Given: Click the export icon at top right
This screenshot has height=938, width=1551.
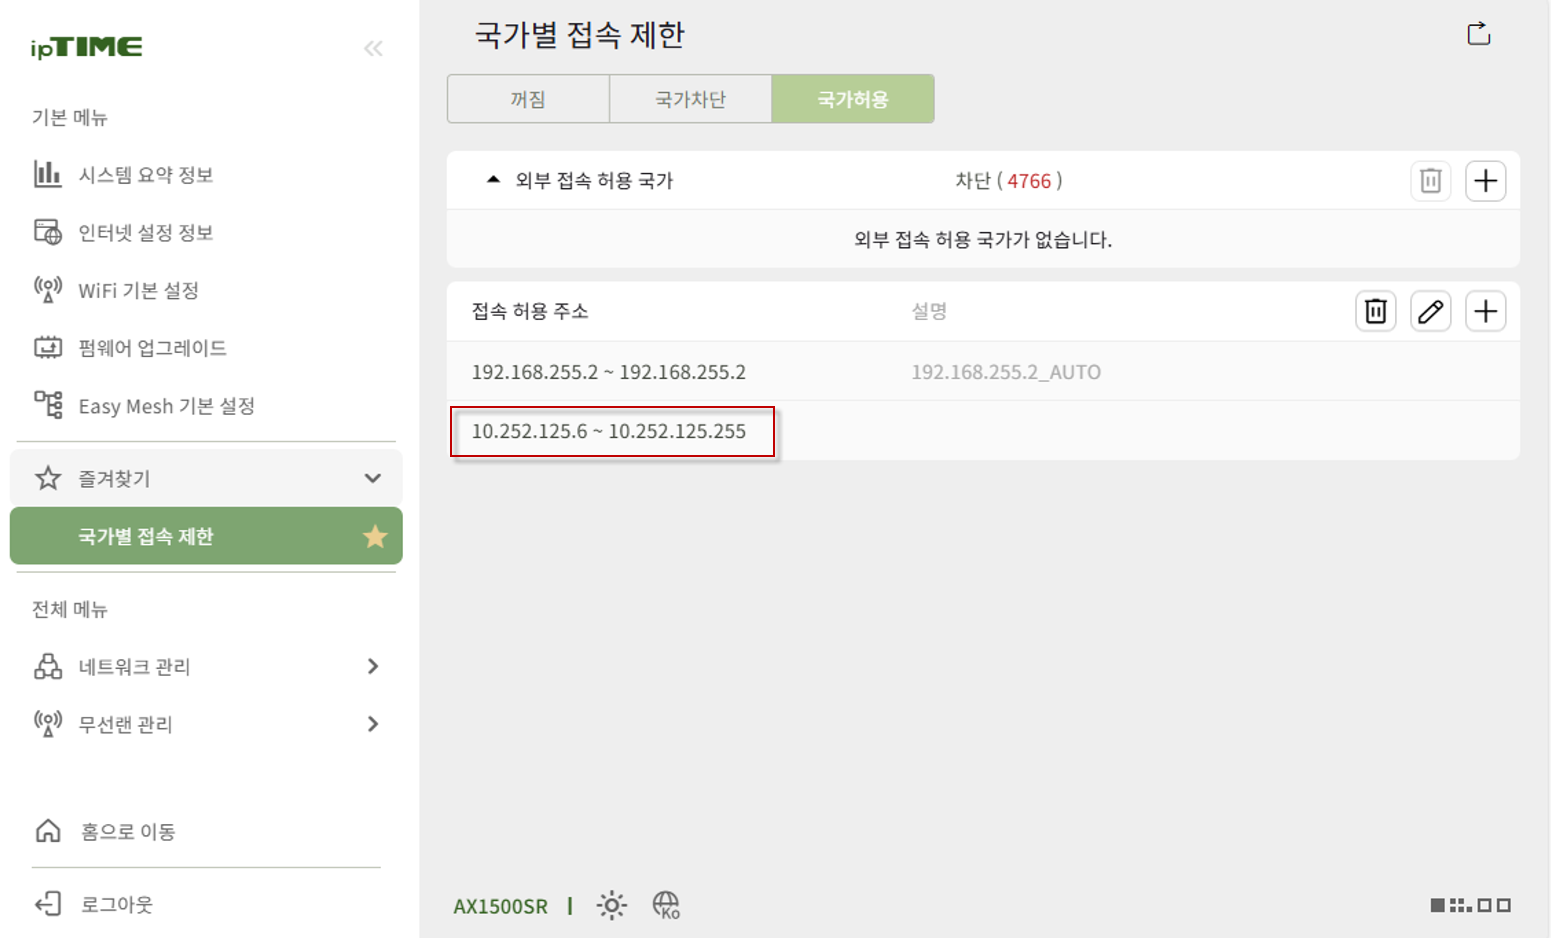Looking at the screenshot, I should 1478,34.
